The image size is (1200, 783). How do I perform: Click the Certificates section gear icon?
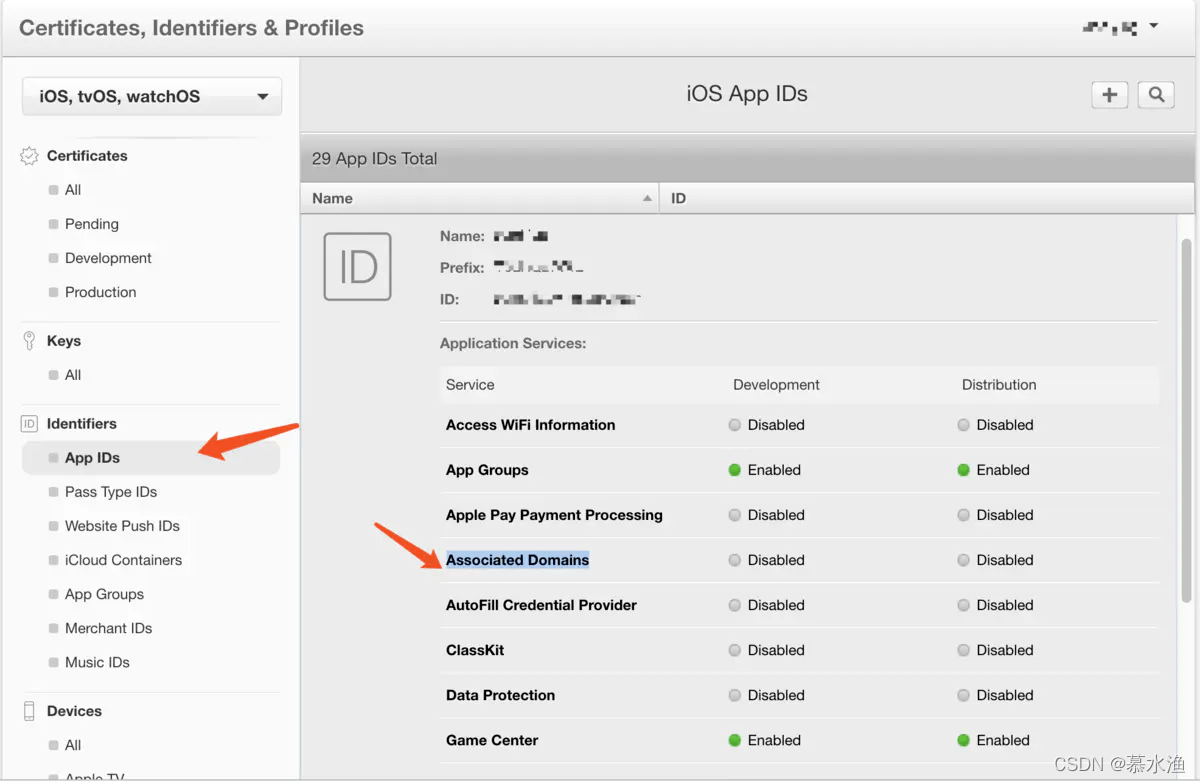point(29,156)
